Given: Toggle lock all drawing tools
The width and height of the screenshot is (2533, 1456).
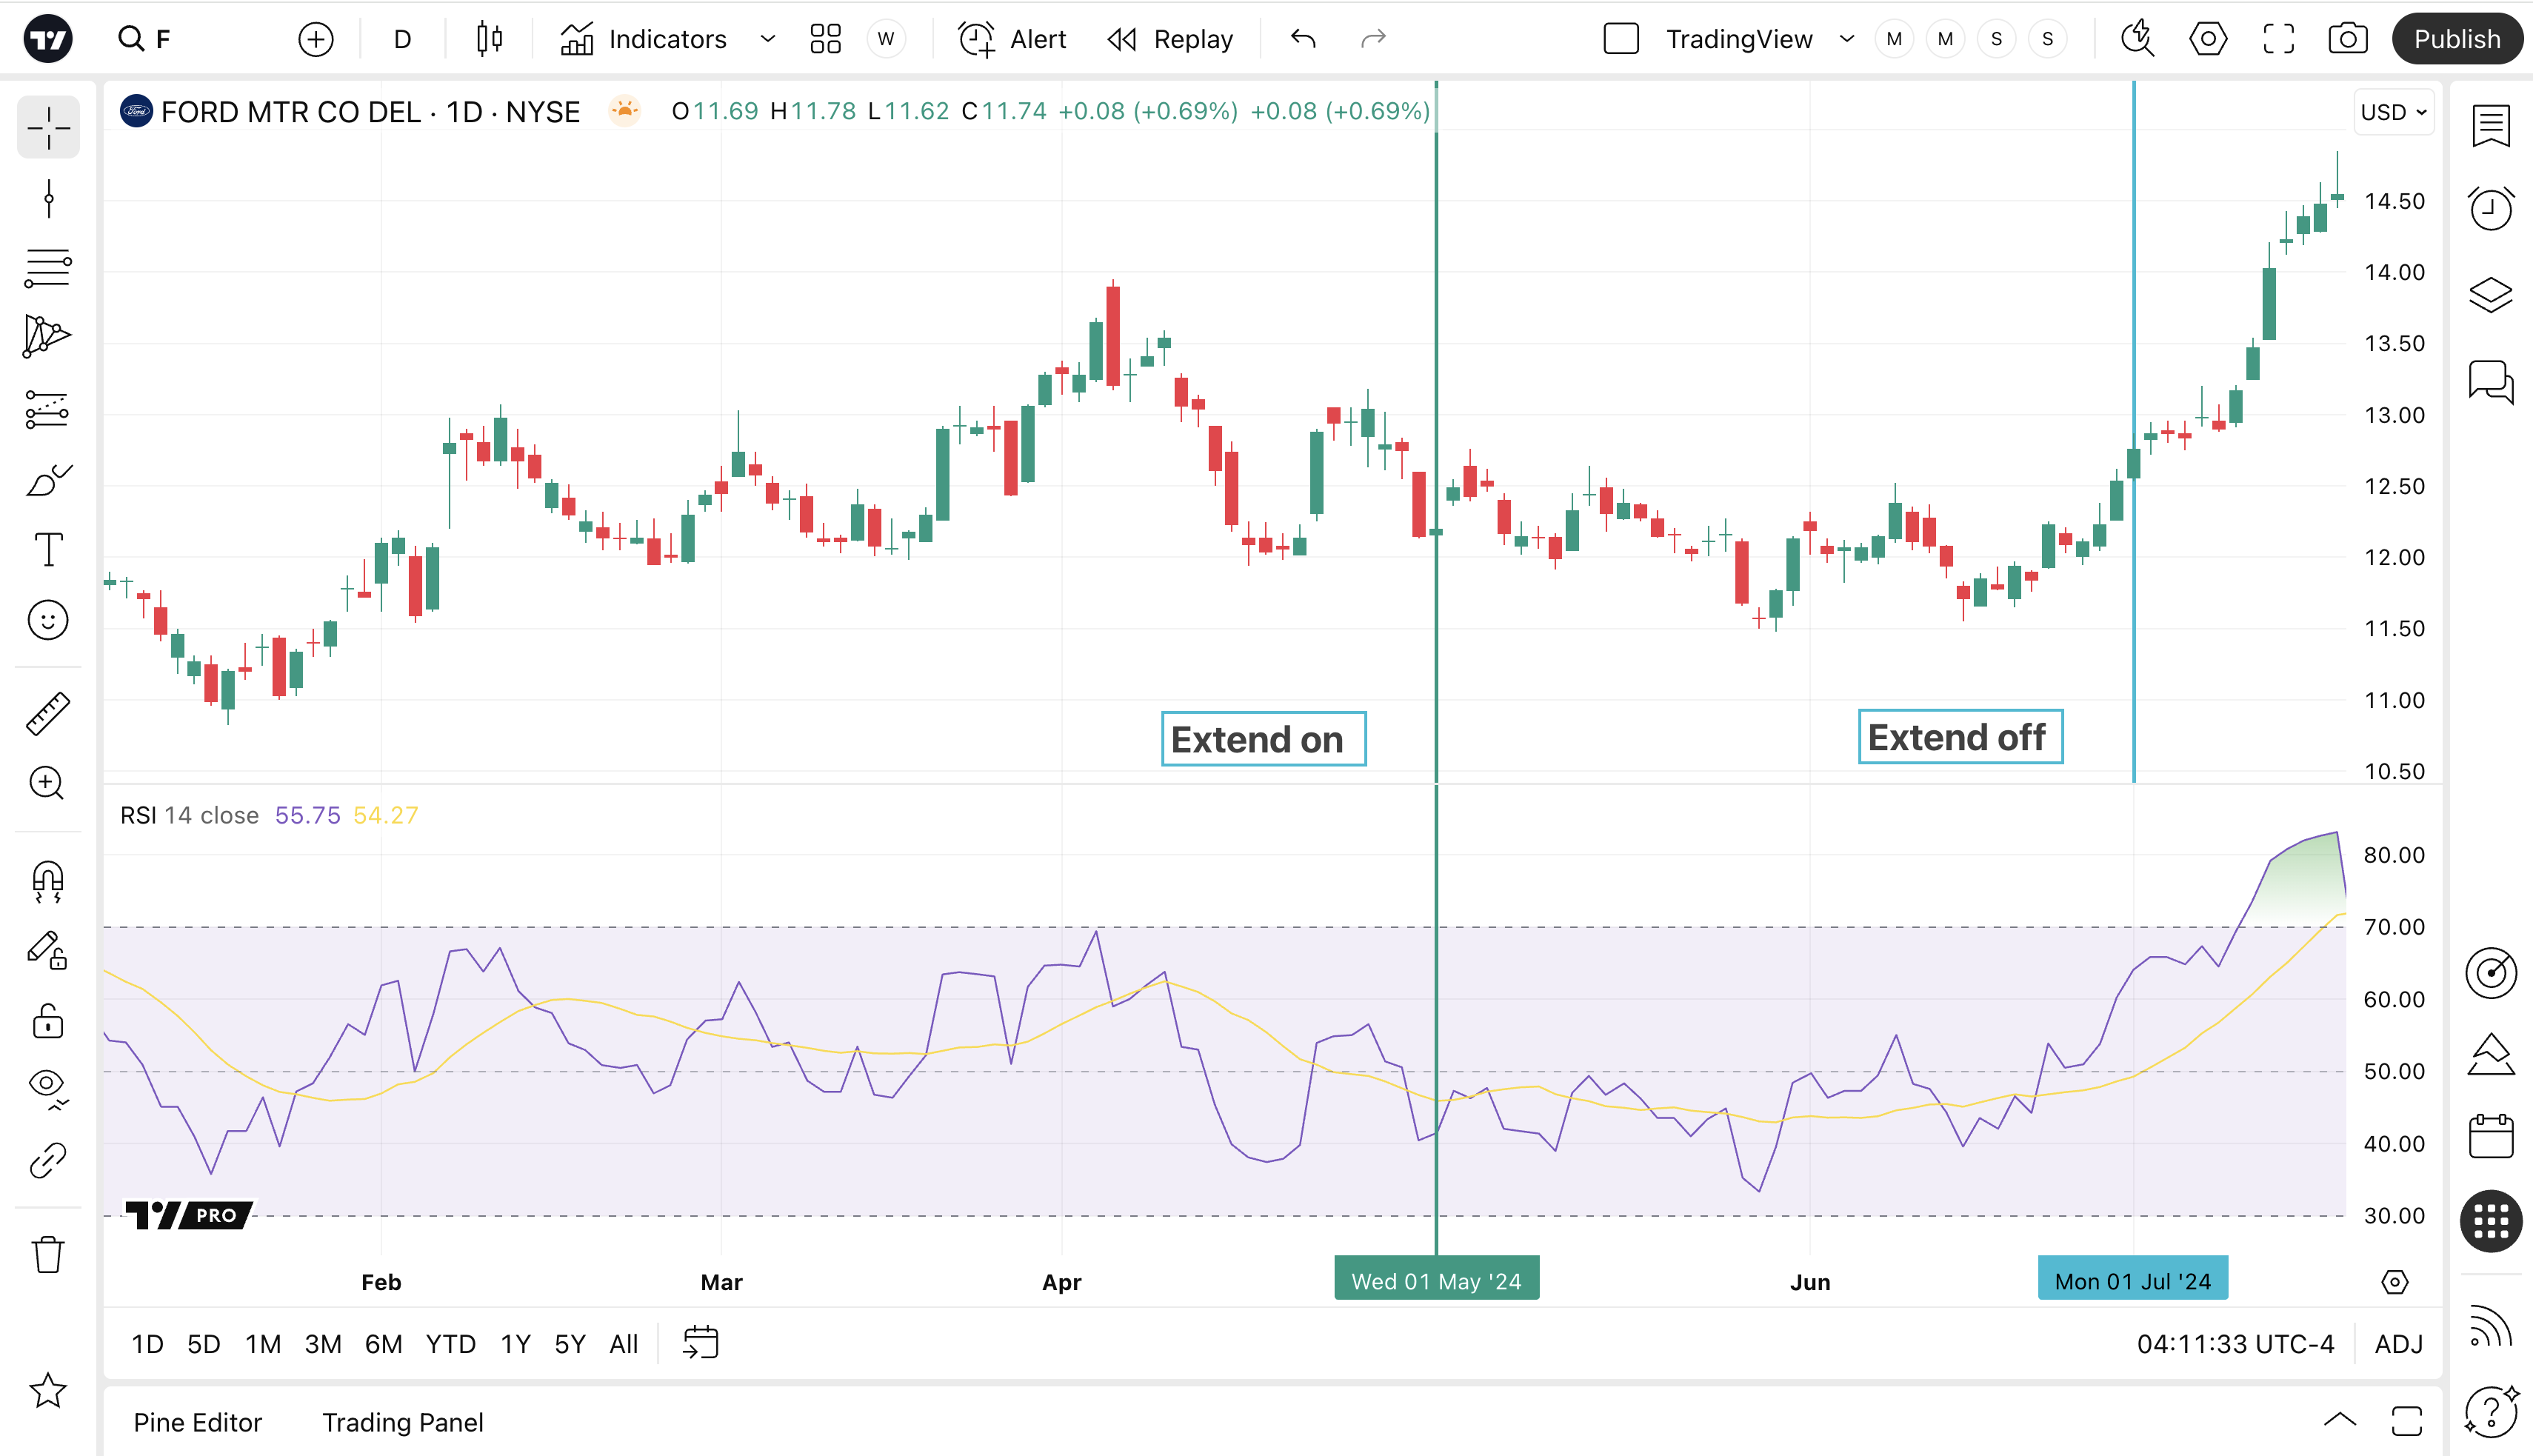Looking at the screenshot, I should (x=48, y=1022).
